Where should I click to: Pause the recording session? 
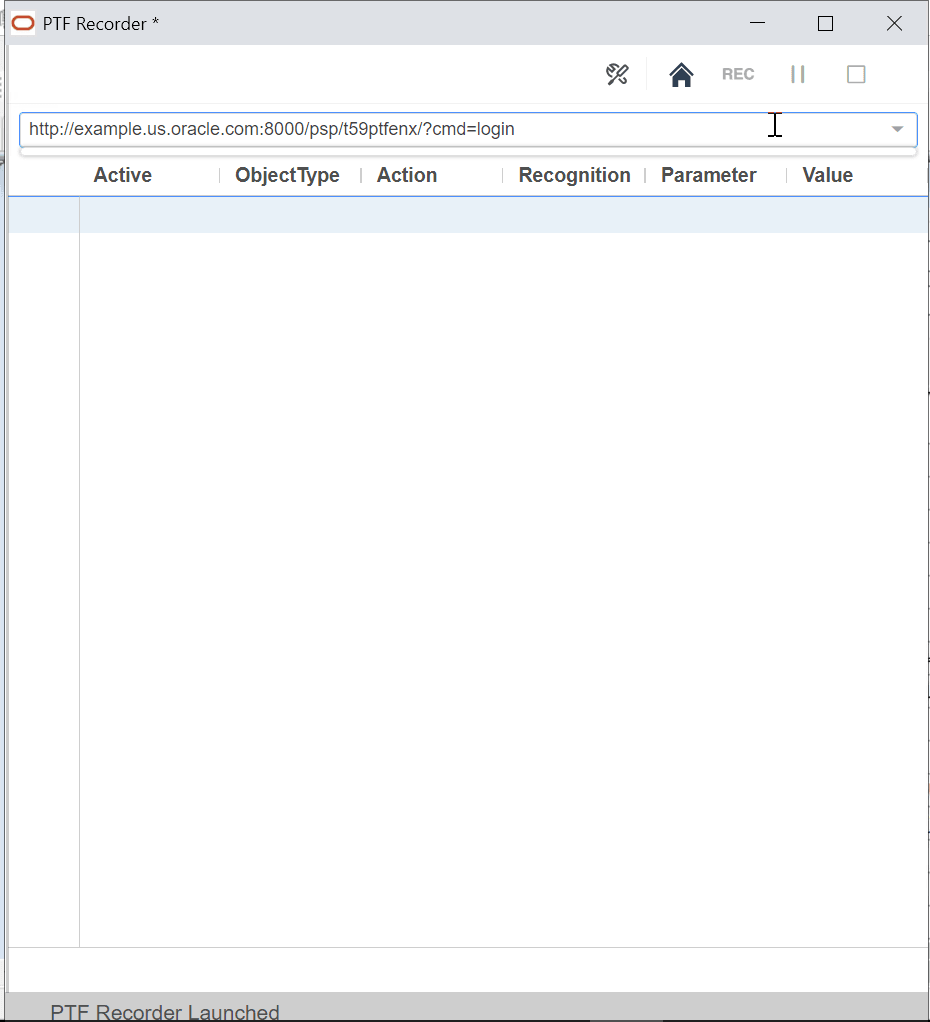797,74
